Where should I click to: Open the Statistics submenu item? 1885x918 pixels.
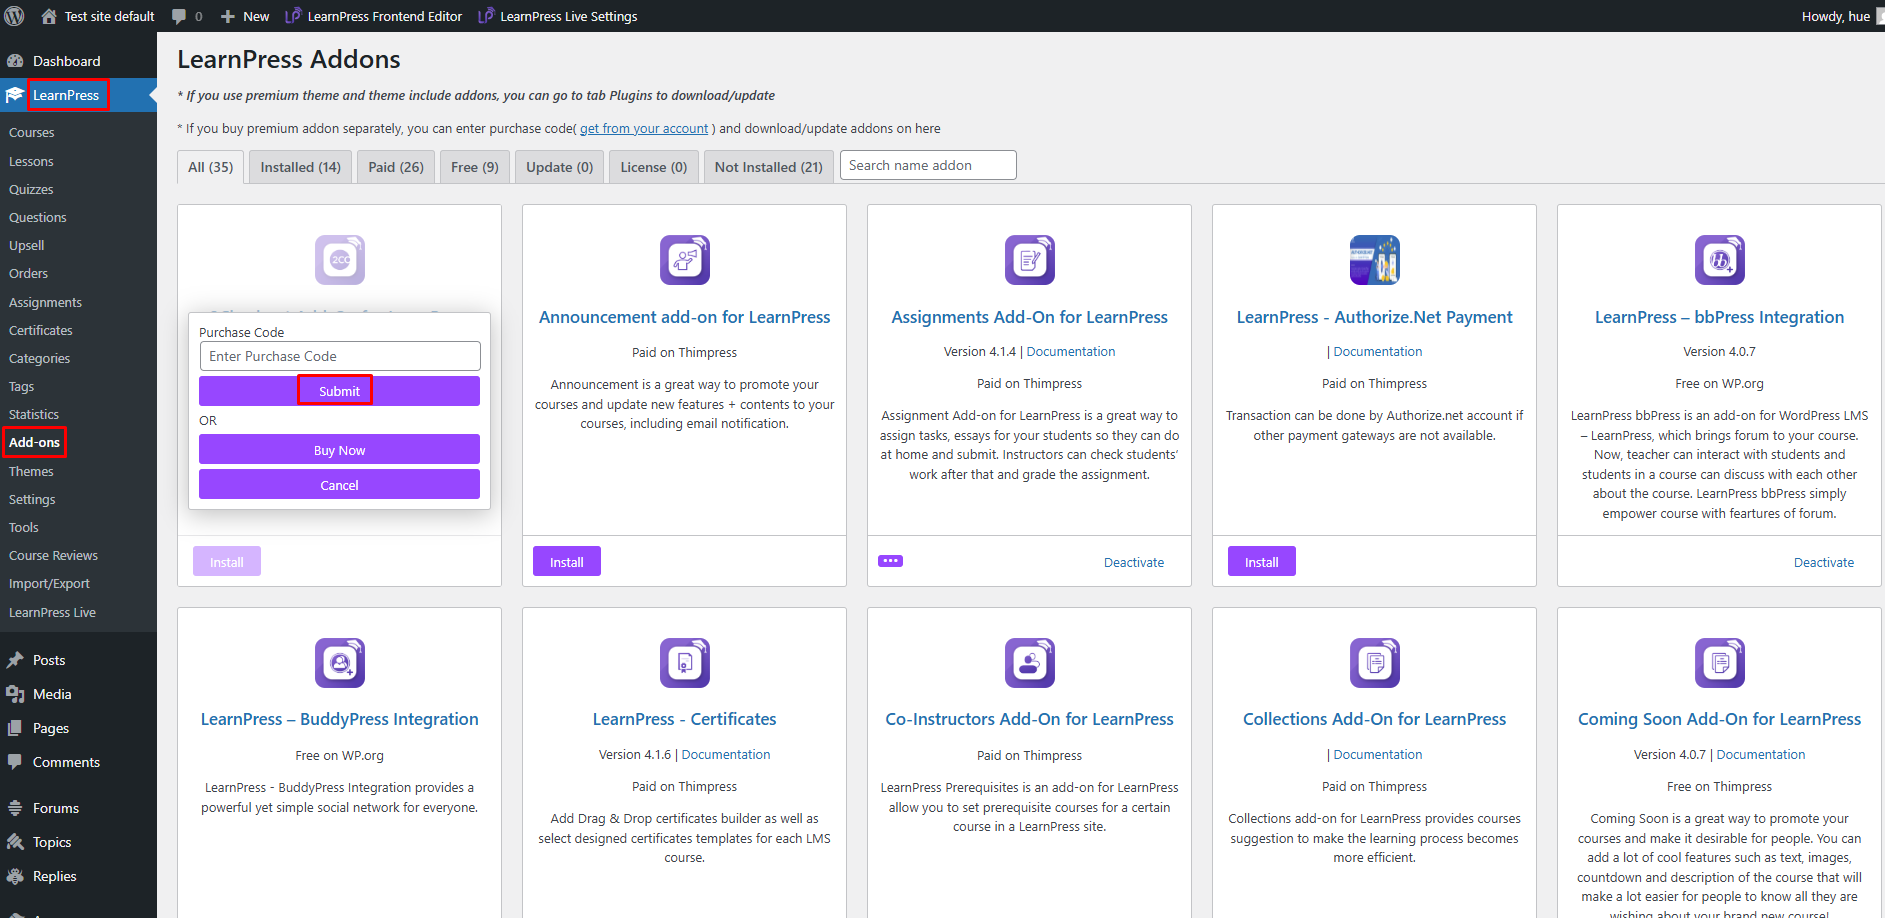(34, 414)
